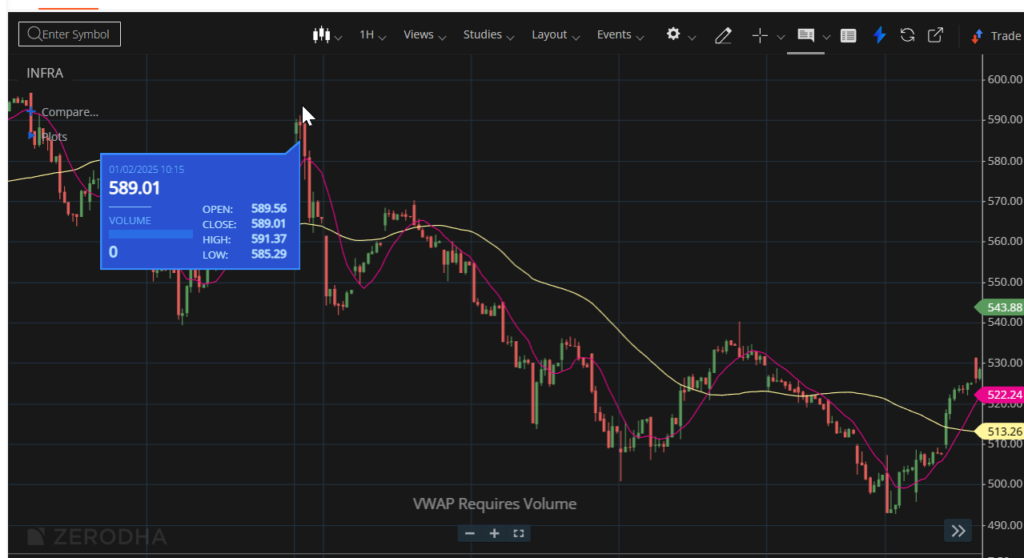This screenshot has height=558, width=1024.
Task: Open the 1H interval dropdown
Action: pyautogui.click(x=372, y=35)
